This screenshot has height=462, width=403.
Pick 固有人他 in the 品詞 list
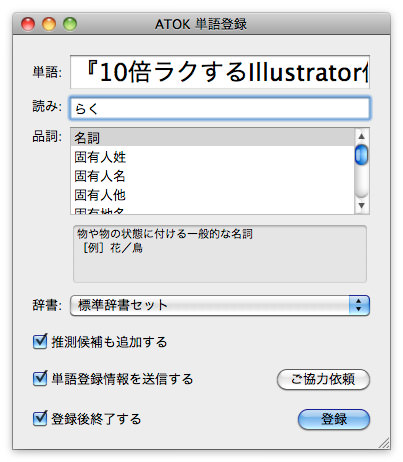[x=212, y=195]
